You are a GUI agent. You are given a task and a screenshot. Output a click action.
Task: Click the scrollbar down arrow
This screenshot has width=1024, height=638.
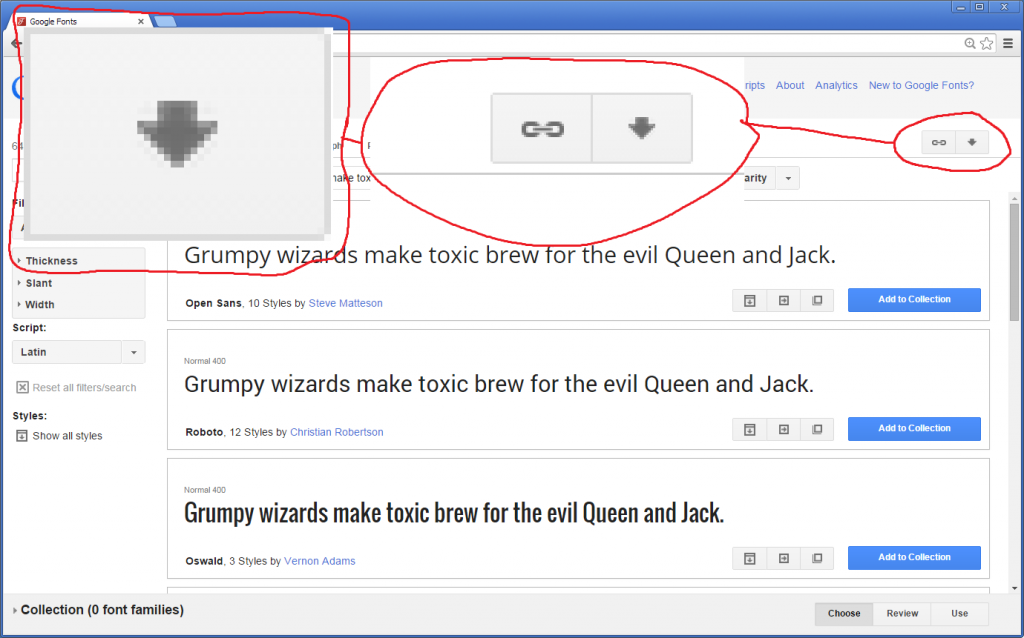1014,588
